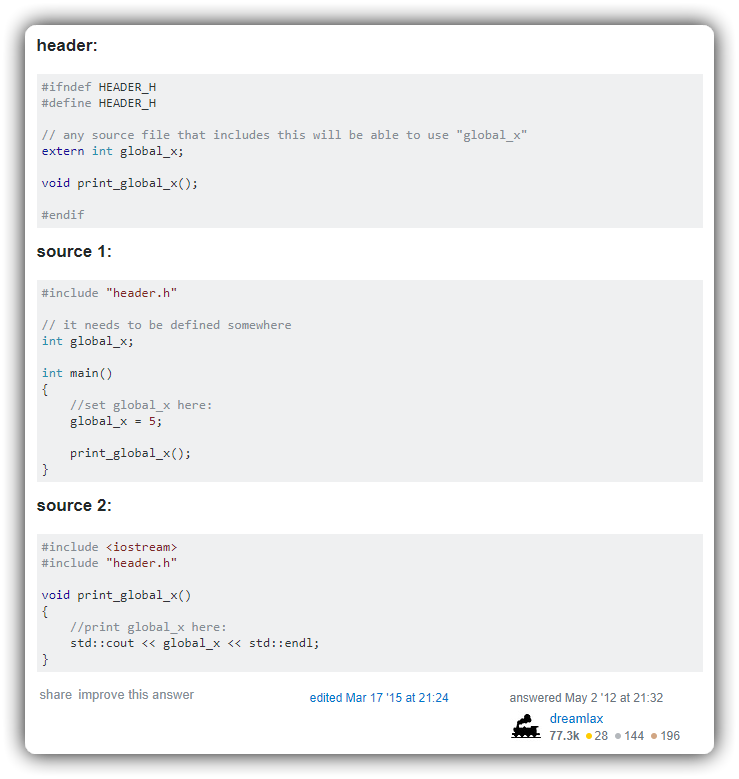Viewport: 739px width, 779px height.
Task: Click the answered May 2 '12 timestamp
Action: [x=586, y=698]
